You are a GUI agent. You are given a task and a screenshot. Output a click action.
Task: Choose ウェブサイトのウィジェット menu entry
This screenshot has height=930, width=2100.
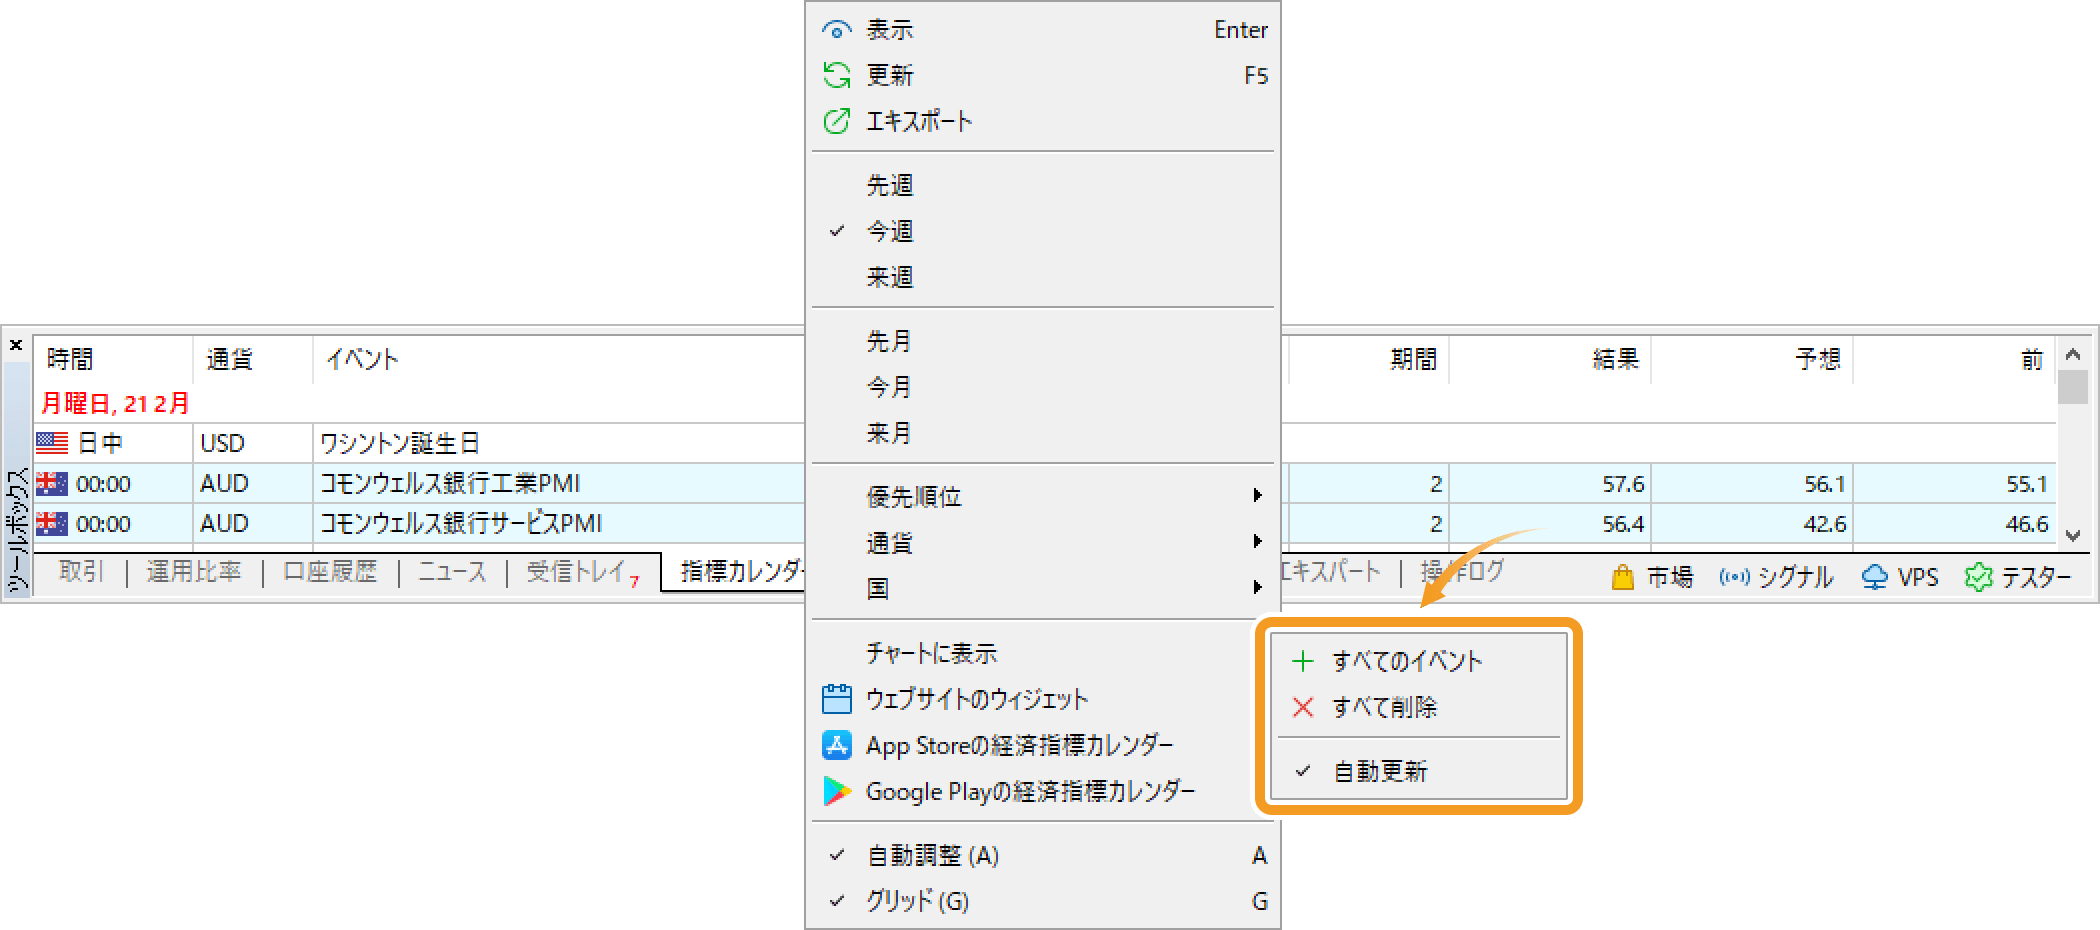1032,699
